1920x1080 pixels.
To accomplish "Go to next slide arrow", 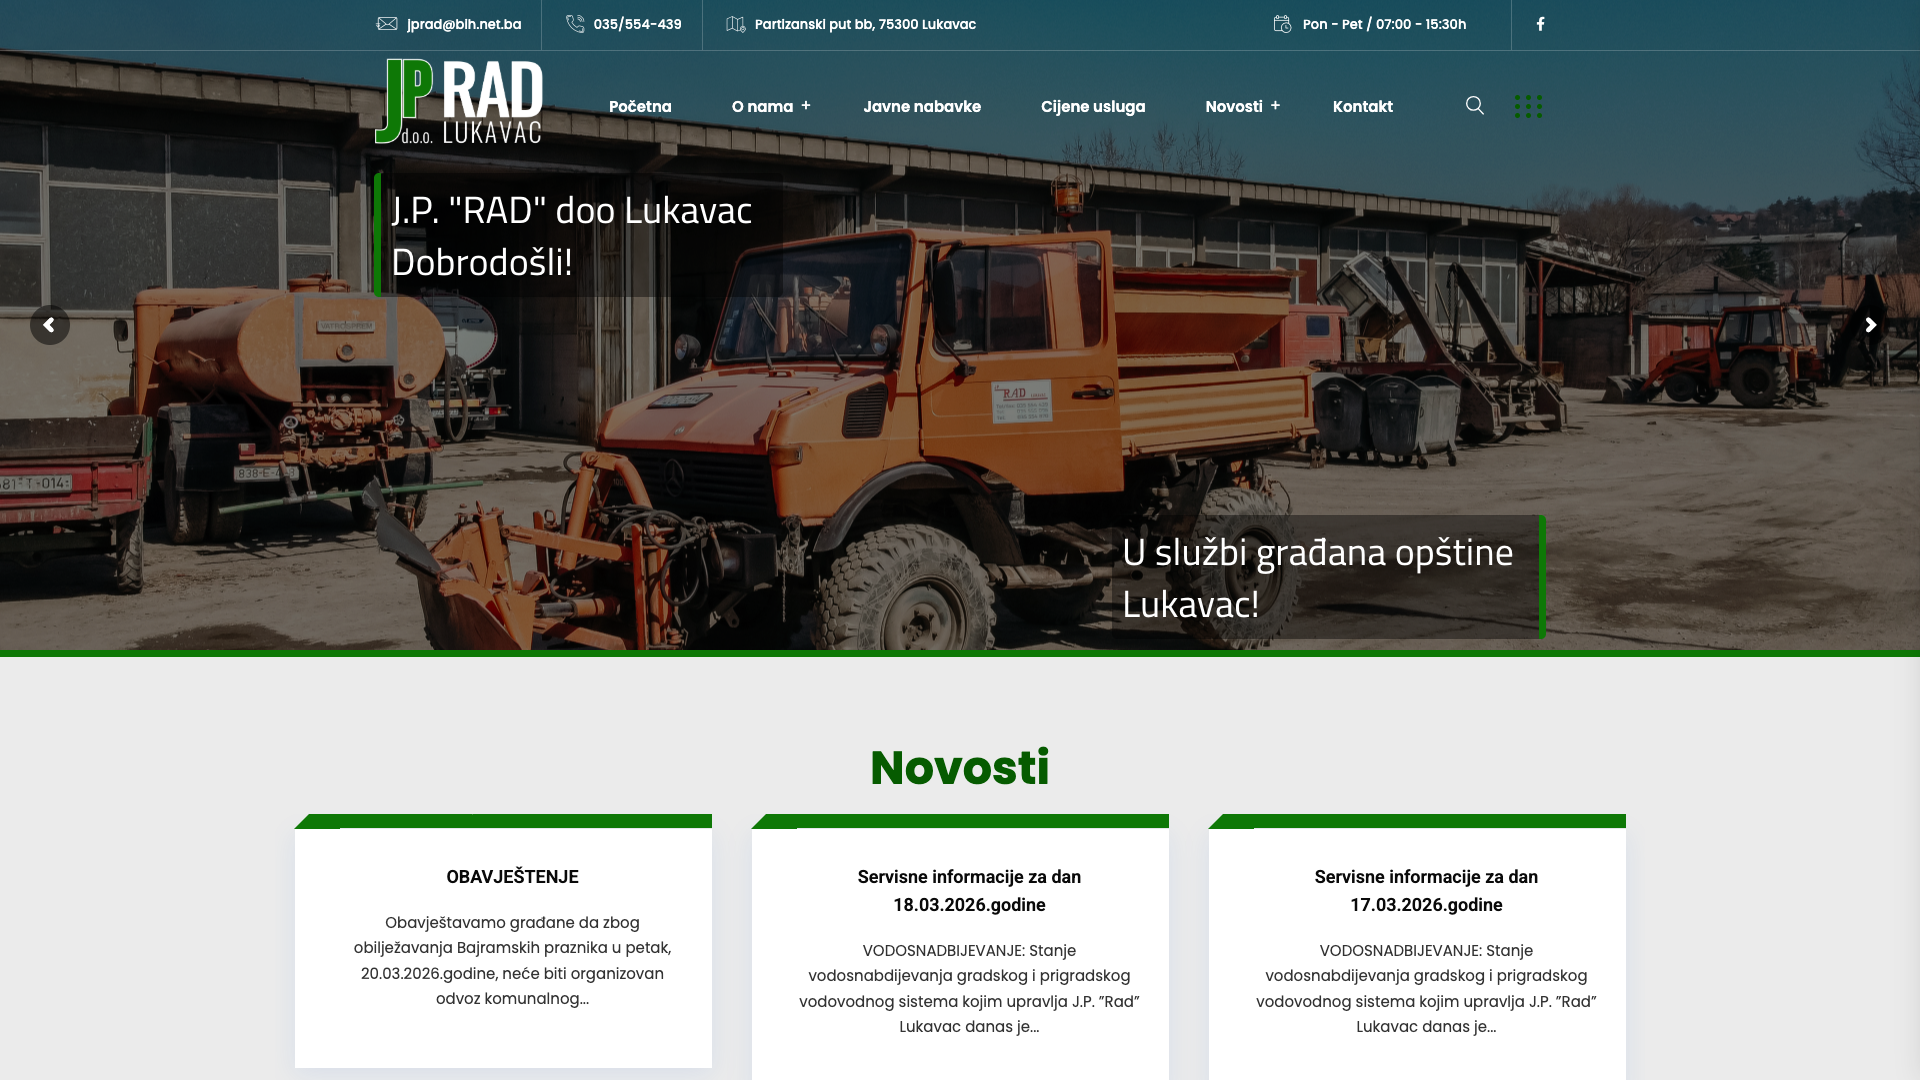I will click(1870, 325).
